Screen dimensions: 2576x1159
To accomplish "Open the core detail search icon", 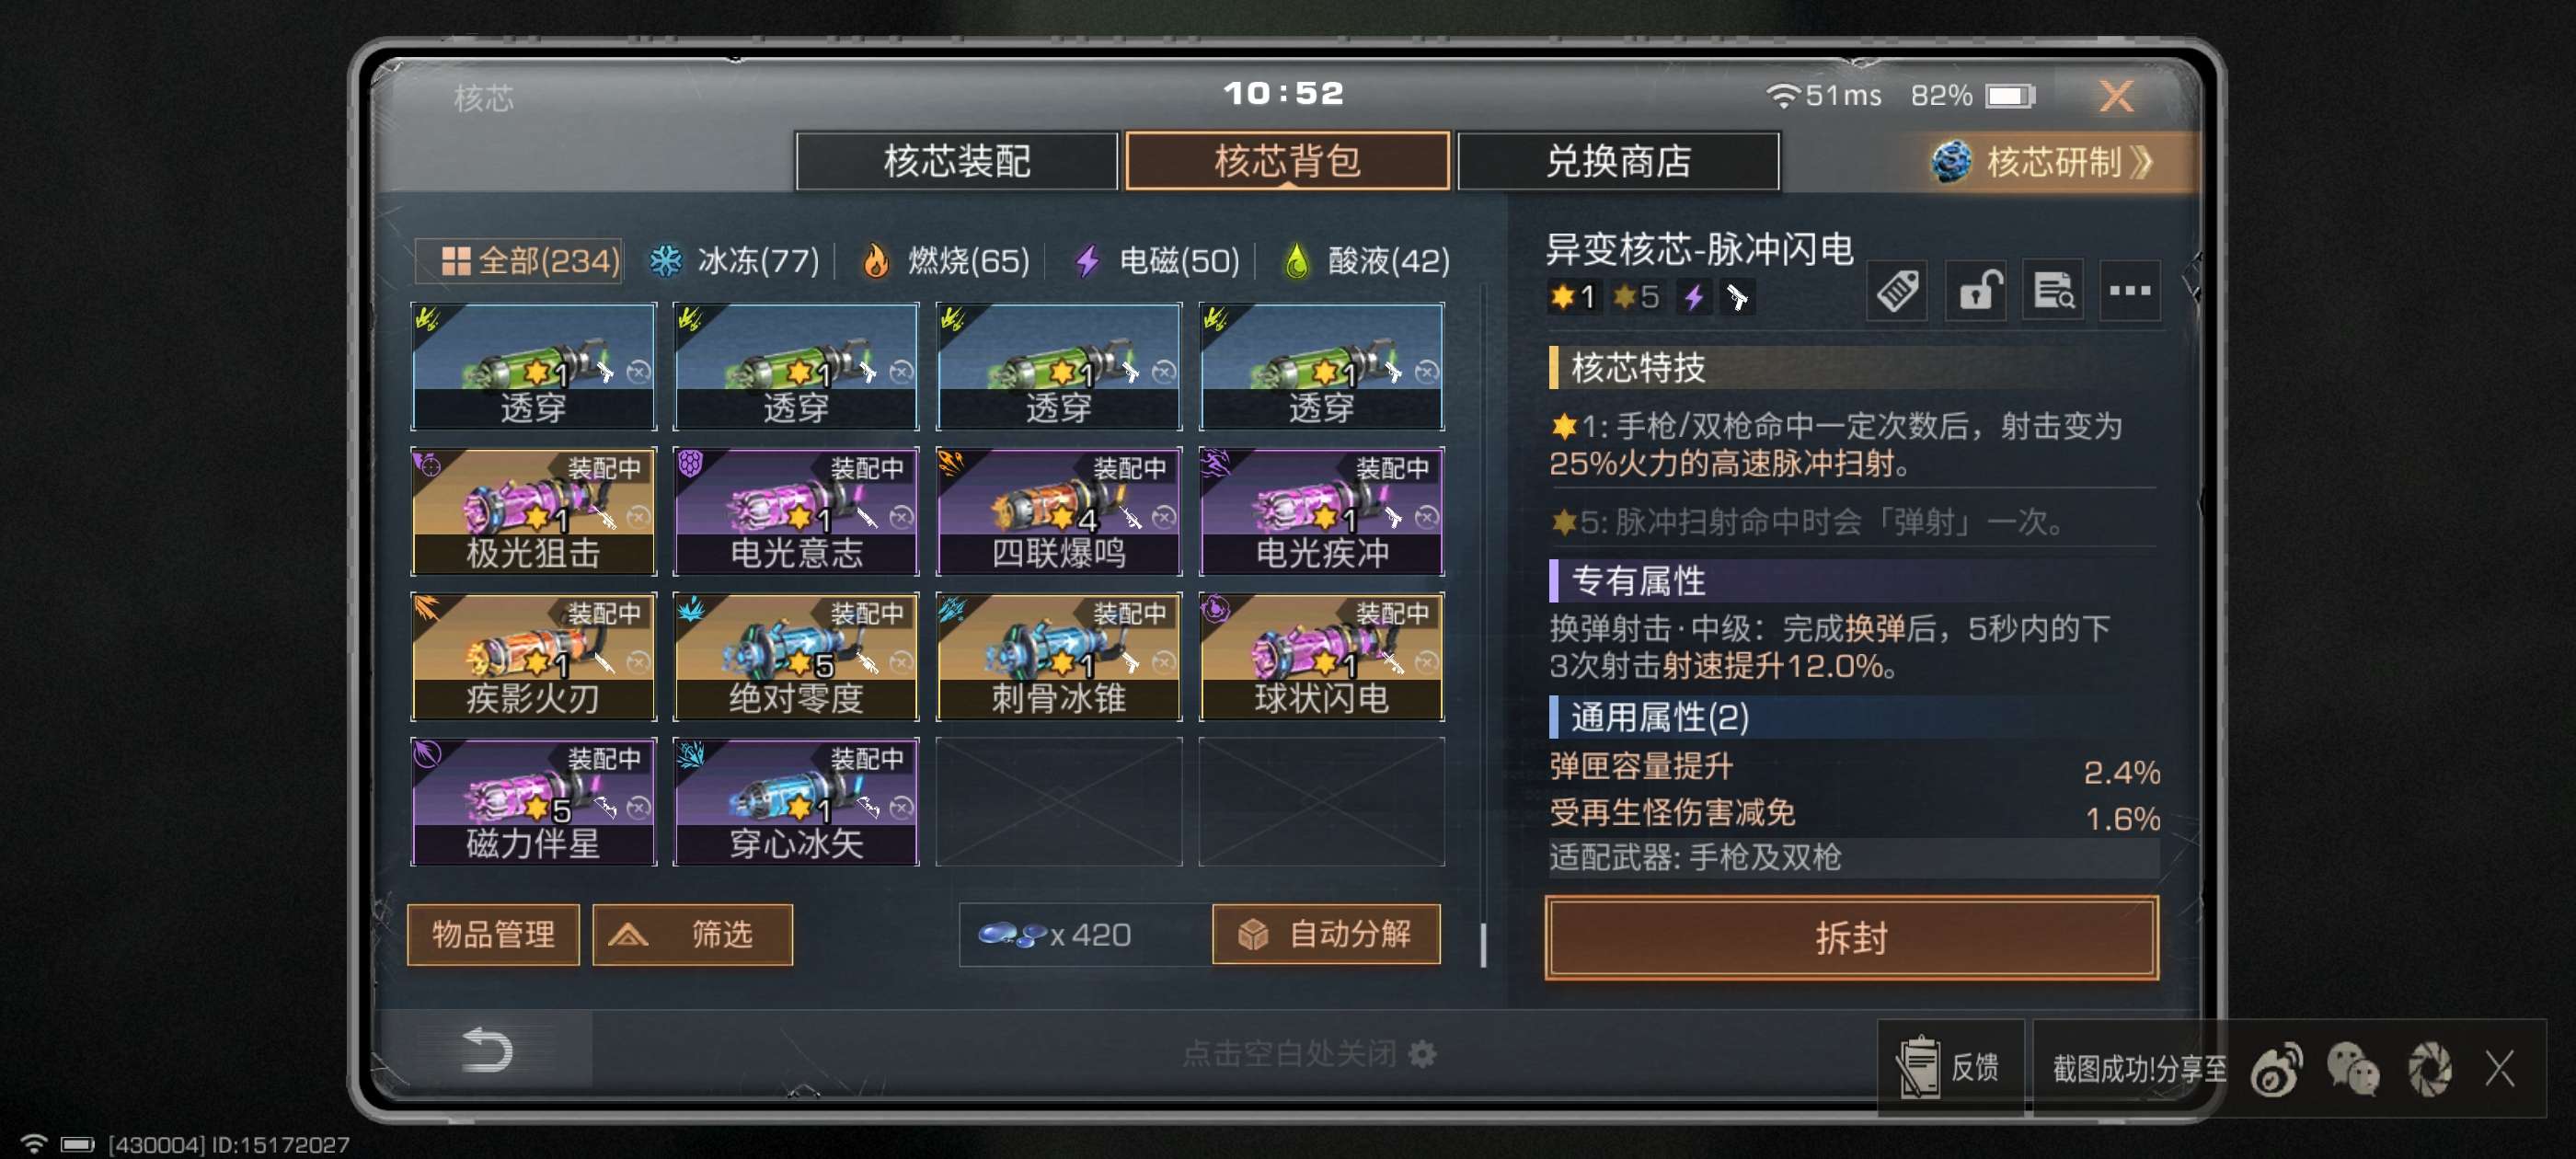I will click(x=2053, y=292).
